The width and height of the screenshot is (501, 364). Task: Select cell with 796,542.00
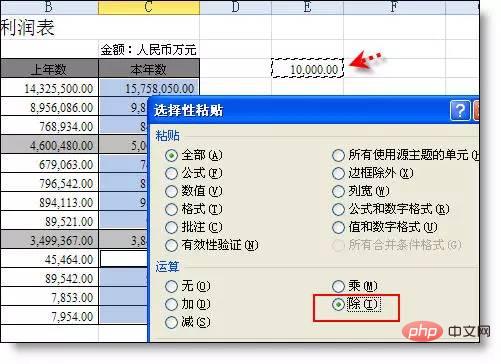pos(49,183)
